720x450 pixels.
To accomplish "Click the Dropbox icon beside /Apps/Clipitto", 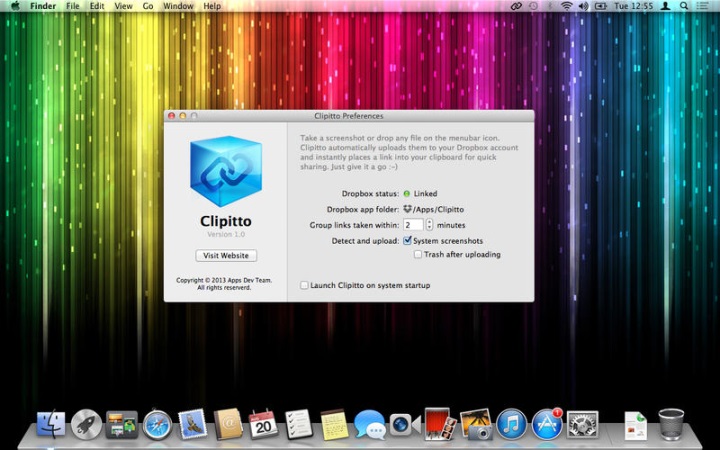I will [x=408, y=209].
